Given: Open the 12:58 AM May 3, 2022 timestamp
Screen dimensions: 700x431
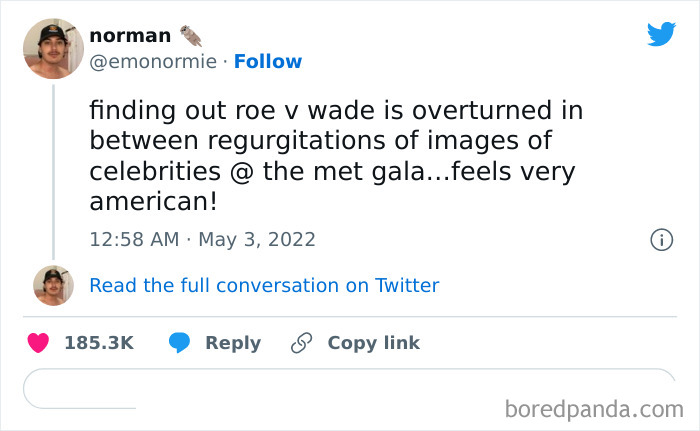Looking at the screenshot, I should coord(202,240).
